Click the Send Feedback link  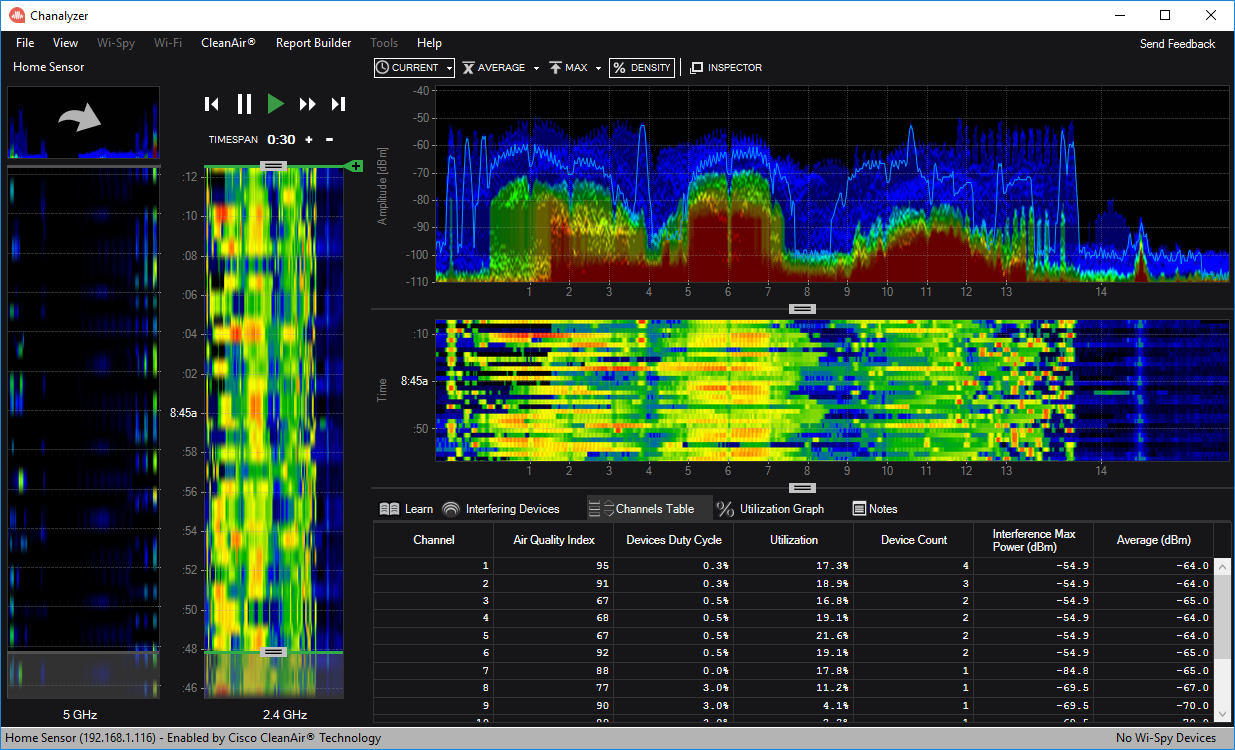(x=1177, y=44)
